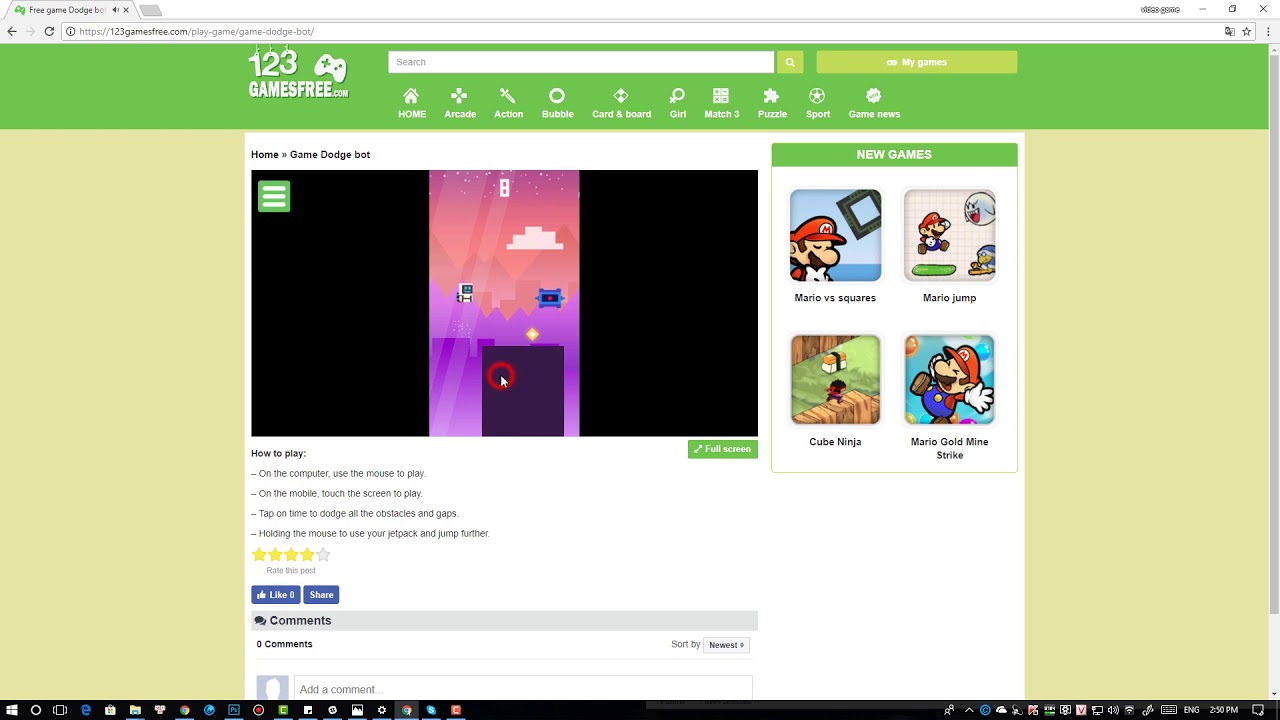The image size is (1280, 720).
Task: Open the Sort by Newest dropdown
Action: tap(726, 645)
